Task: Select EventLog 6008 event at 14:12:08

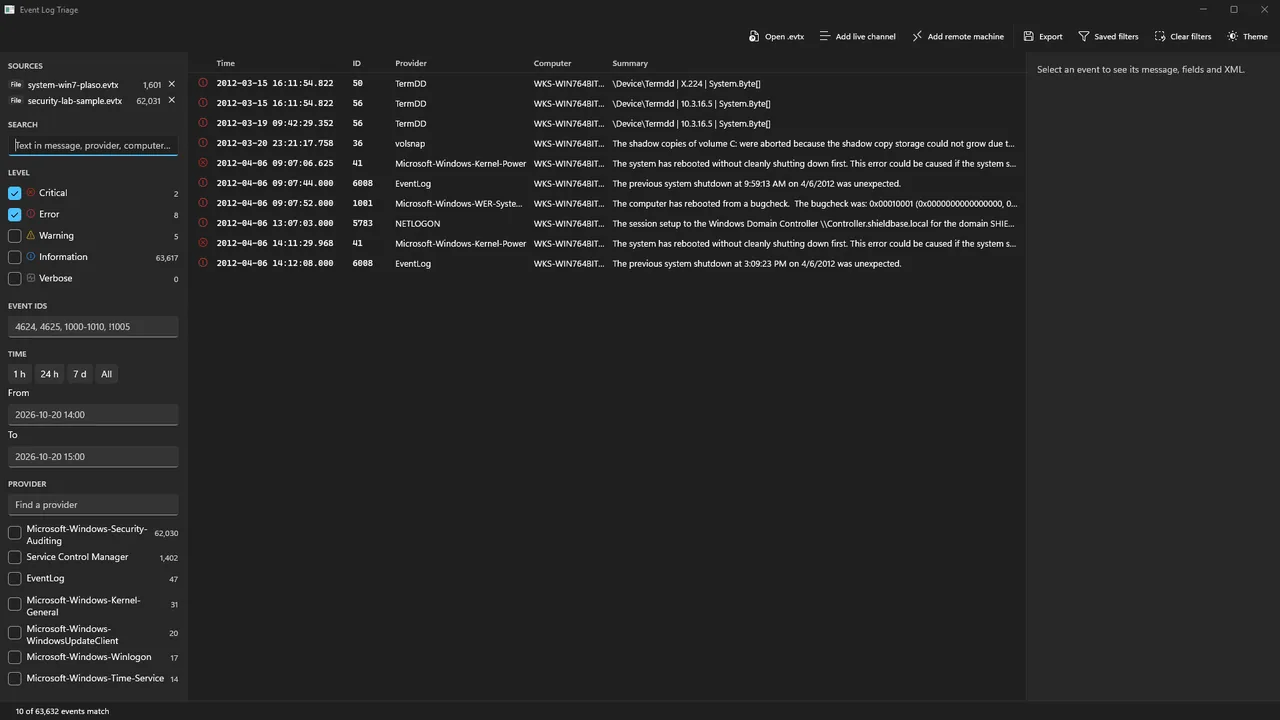Action: pyautogui.click(x=607, y=263)
